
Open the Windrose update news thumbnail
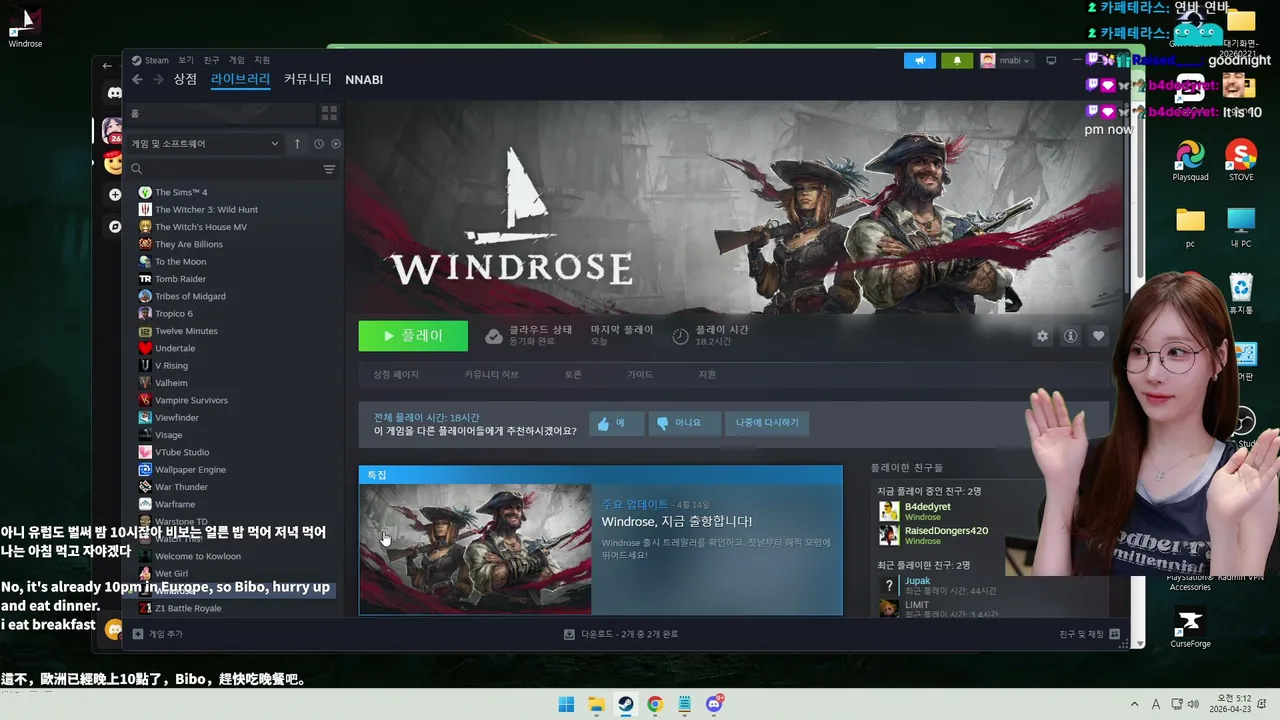coord(475,549)
